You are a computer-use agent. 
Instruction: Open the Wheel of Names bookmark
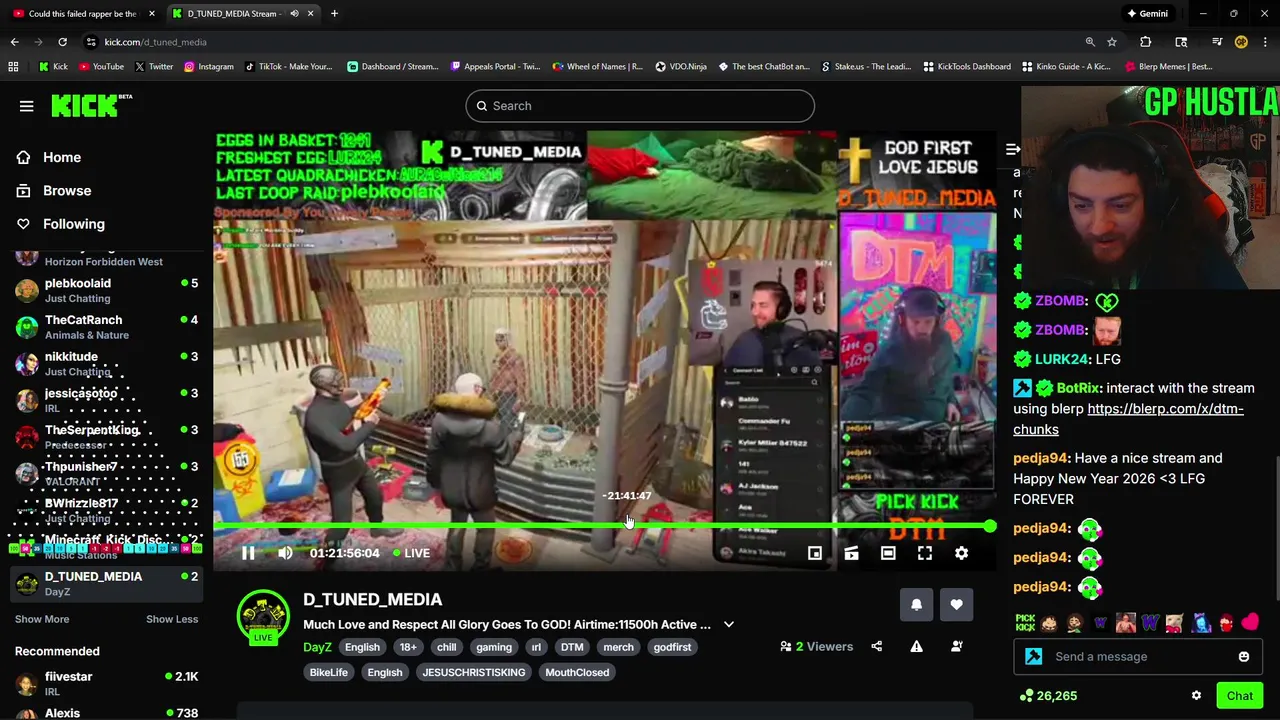[597, 67]
